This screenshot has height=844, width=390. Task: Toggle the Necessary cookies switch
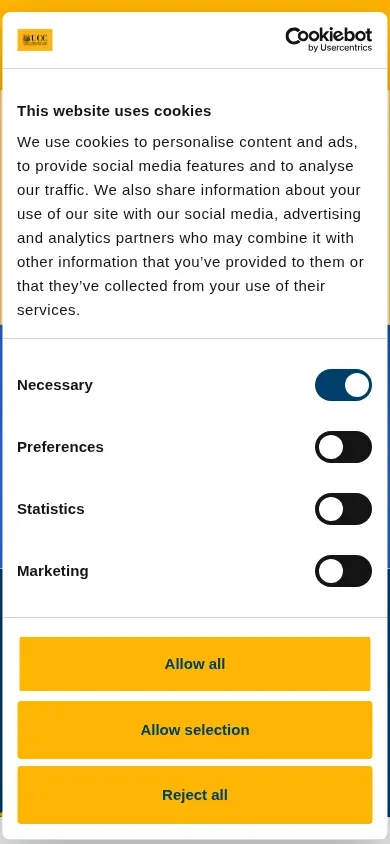tap(343, 385)
